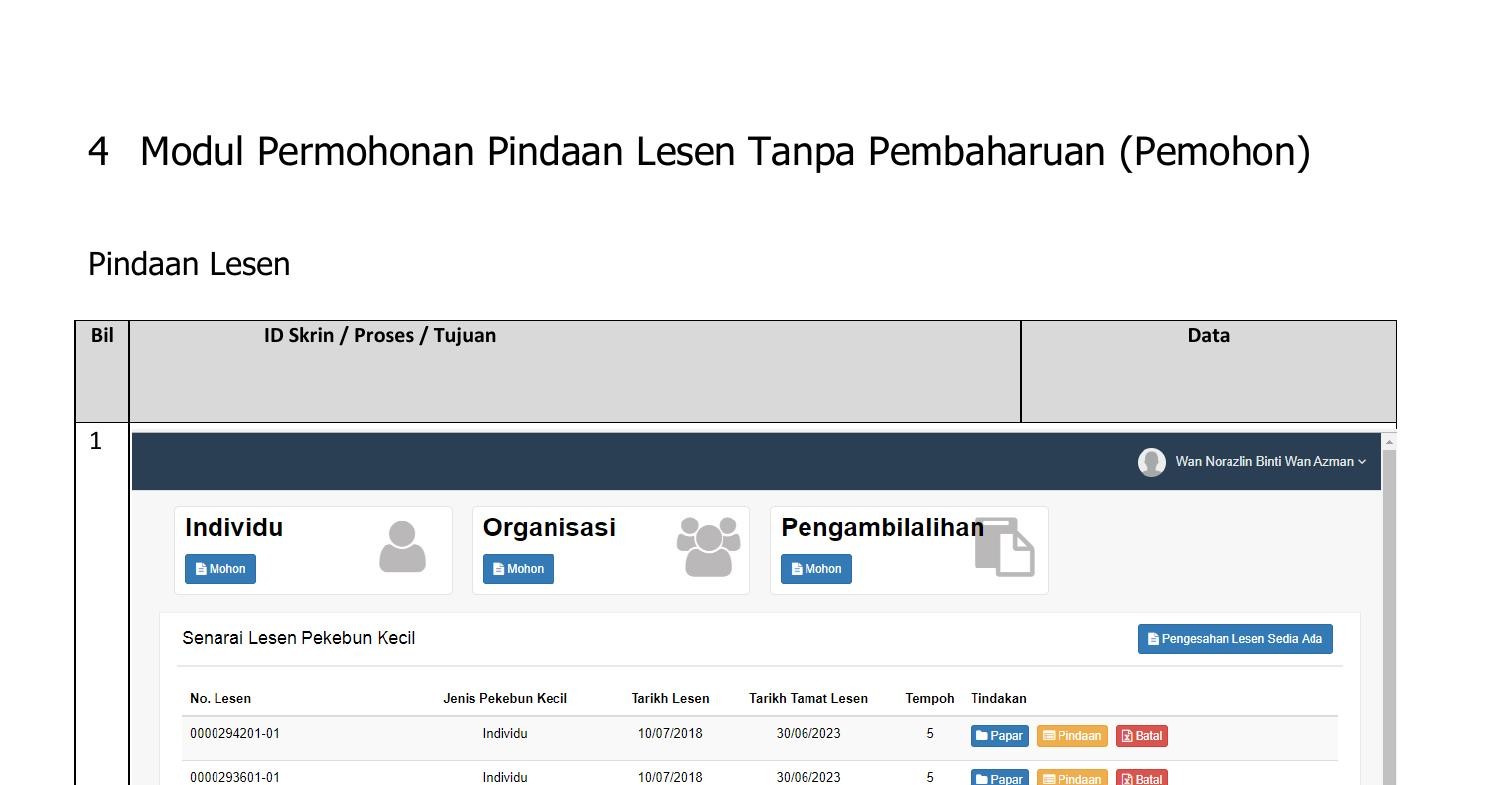
Task: Click the x-document icon inside the Batal button
Action: [1126, 735]
